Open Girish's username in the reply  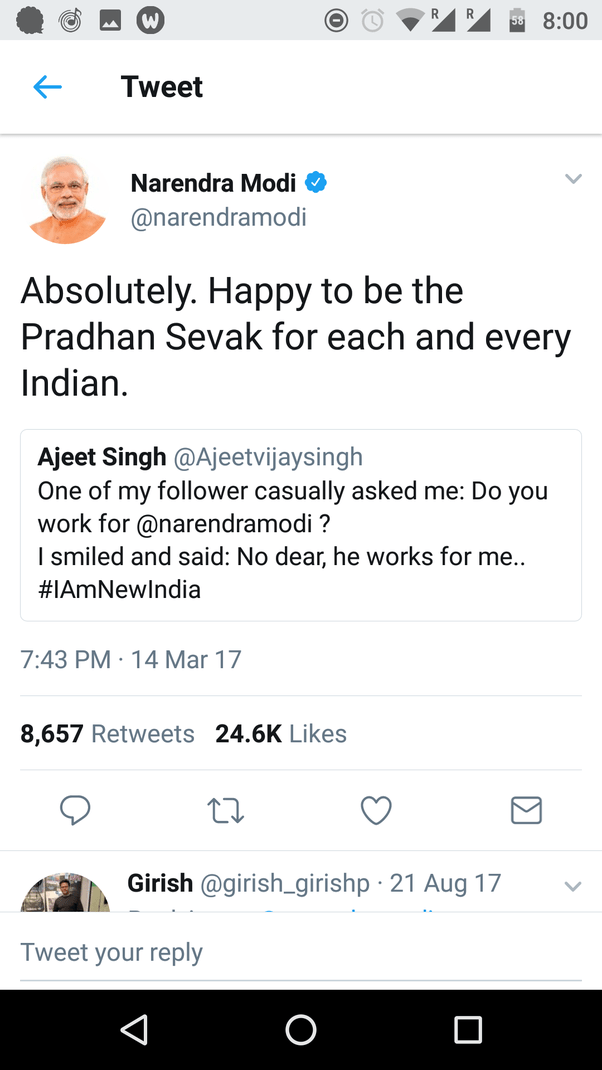[x=160, y=884]
